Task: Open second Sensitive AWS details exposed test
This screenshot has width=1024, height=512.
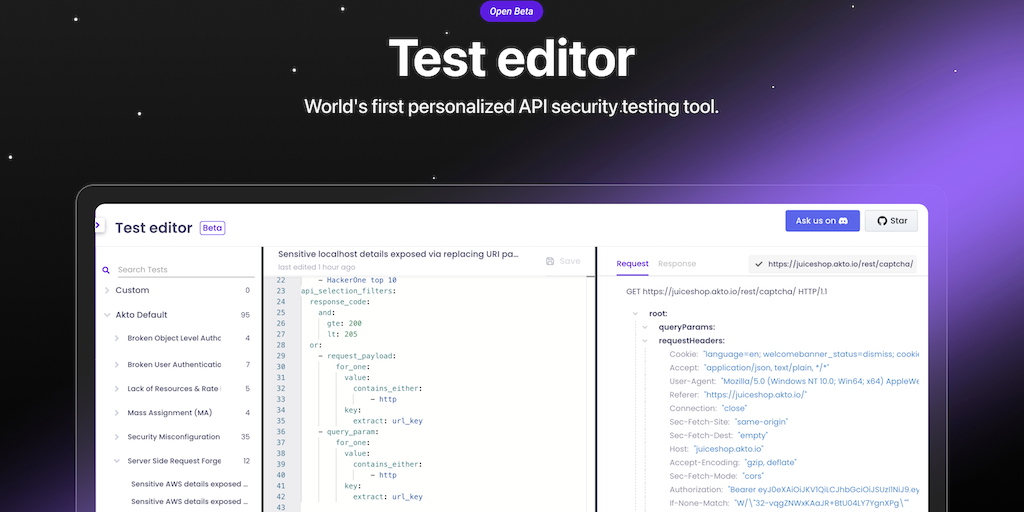Action: 189,502
